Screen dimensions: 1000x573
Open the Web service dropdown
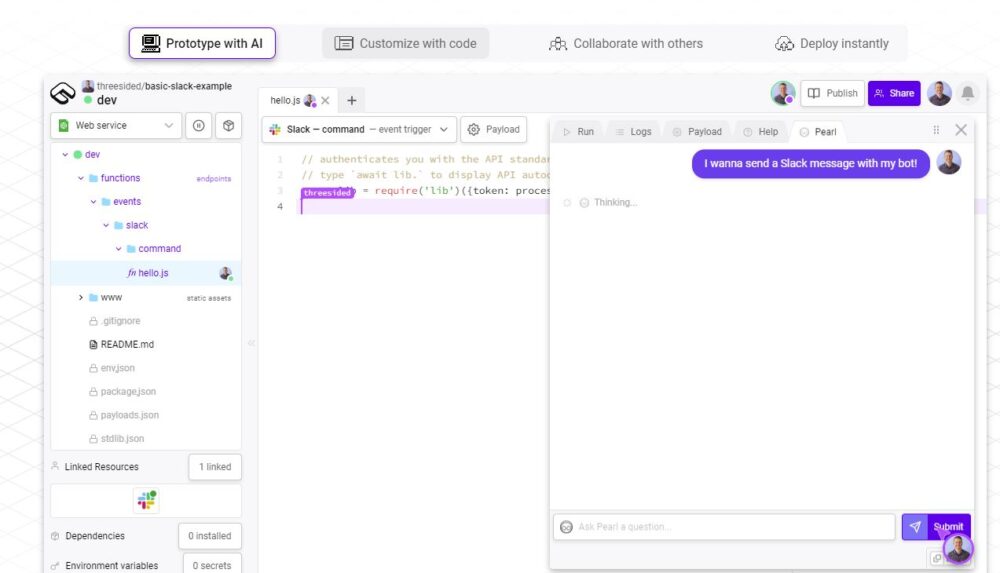coord(116,126)
